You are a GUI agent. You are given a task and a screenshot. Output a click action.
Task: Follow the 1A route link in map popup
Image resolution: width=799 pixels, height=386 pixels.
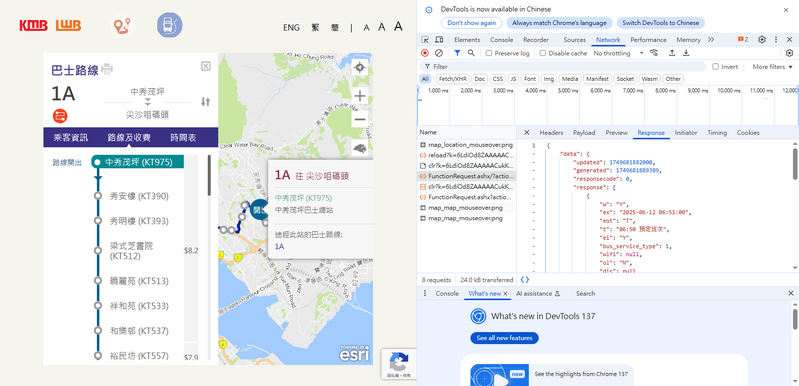[x=280, y=246]
